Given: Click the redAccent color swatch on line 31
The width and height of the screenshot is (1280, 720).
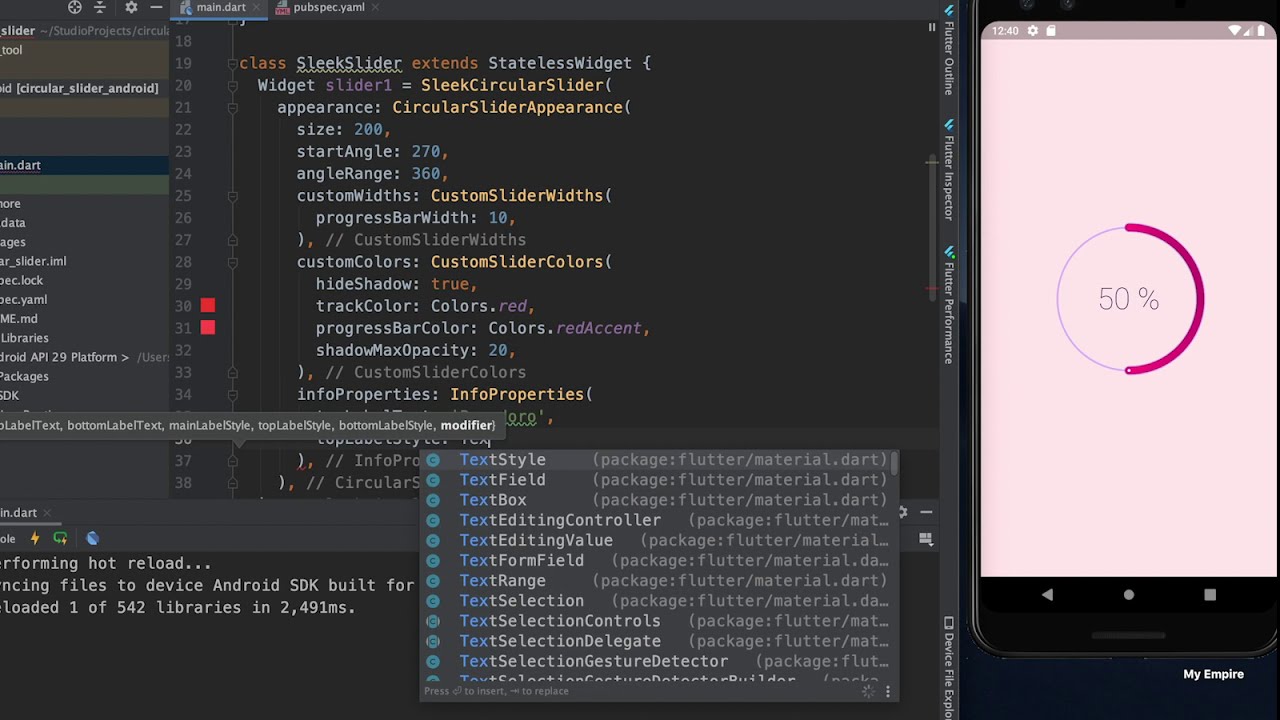Looking at the screenshot, I should coord(207,328).
